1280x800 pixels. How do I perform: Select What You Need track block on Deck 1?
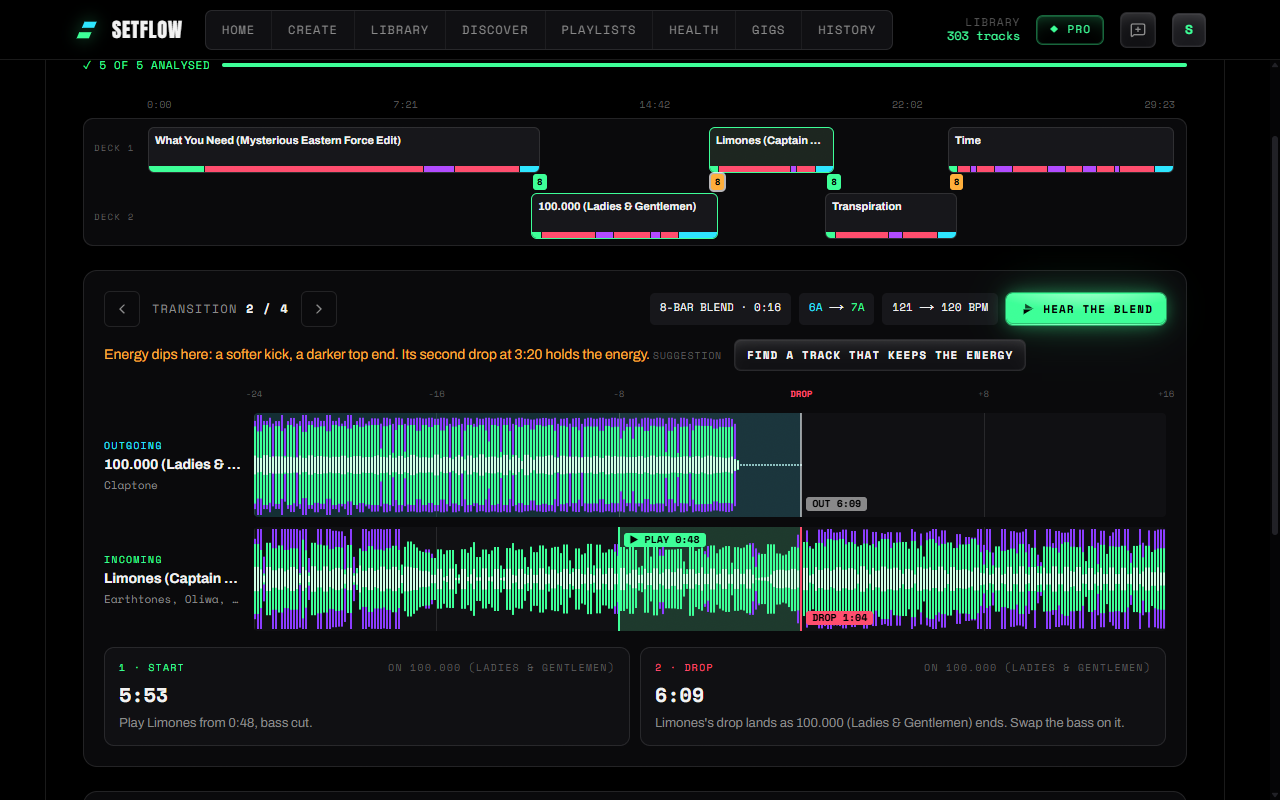click(344, 149)
